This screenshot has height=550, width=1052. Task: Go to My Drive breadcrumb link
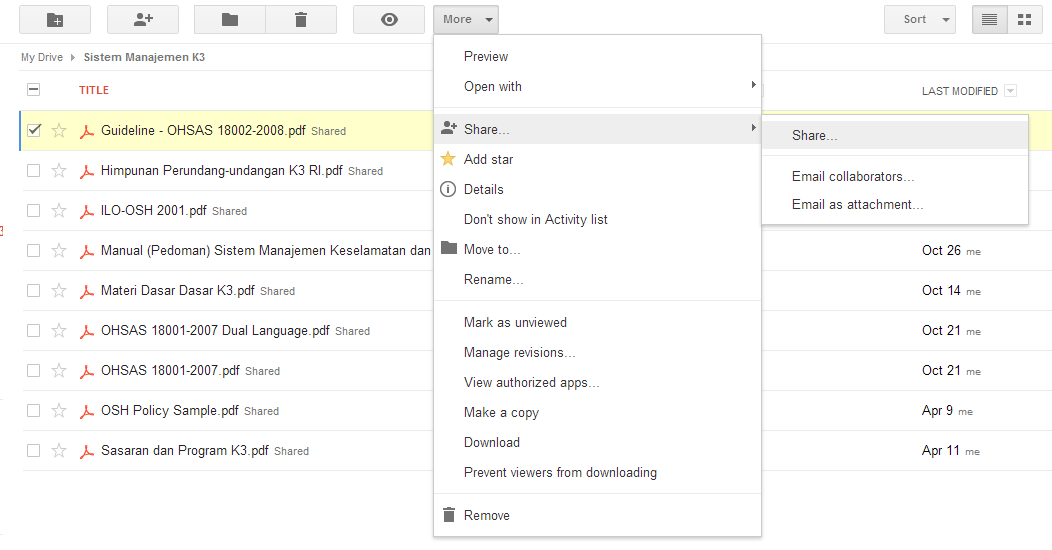pyautogui.click(x=42, y=58)
